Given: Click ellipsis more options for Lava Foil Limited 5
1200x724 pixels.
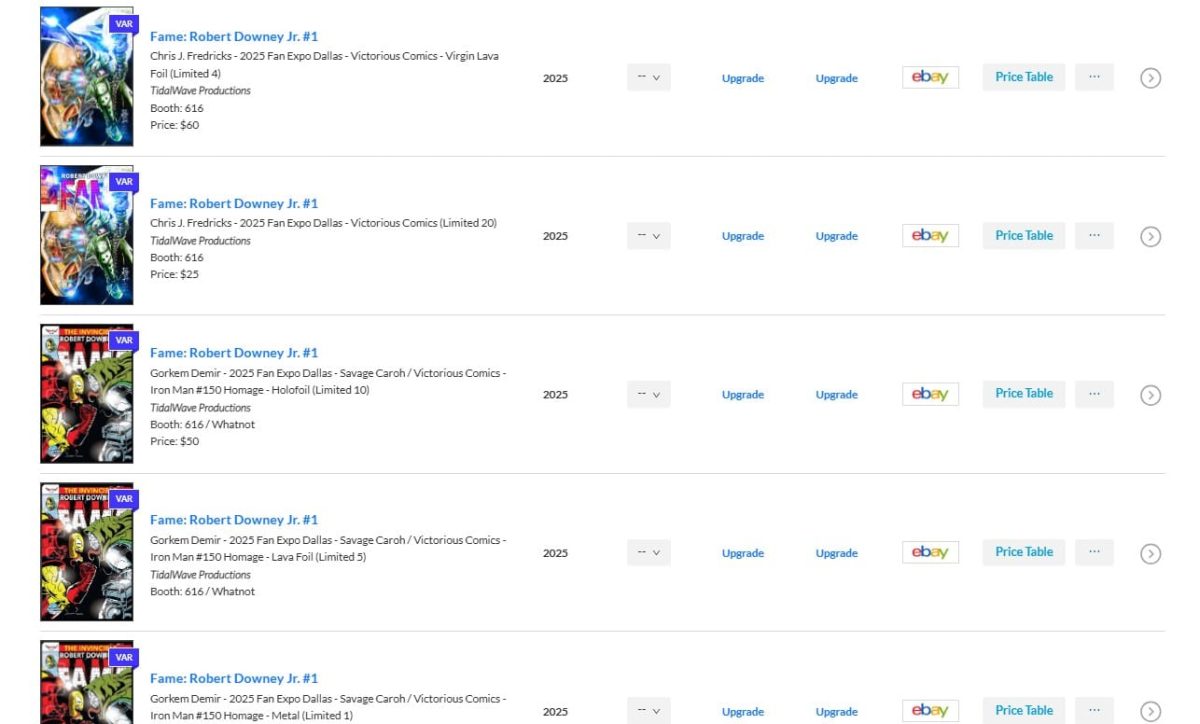Looking at the screenshot, I should (x=1094, y=552).
